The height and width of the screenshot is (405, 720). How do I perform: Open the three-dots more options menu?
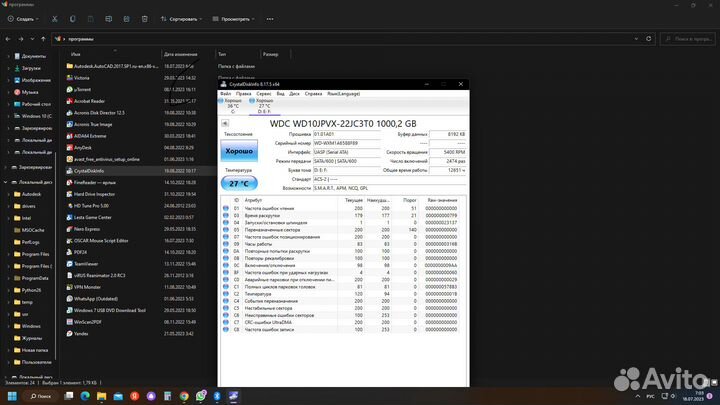coord(270,19)
